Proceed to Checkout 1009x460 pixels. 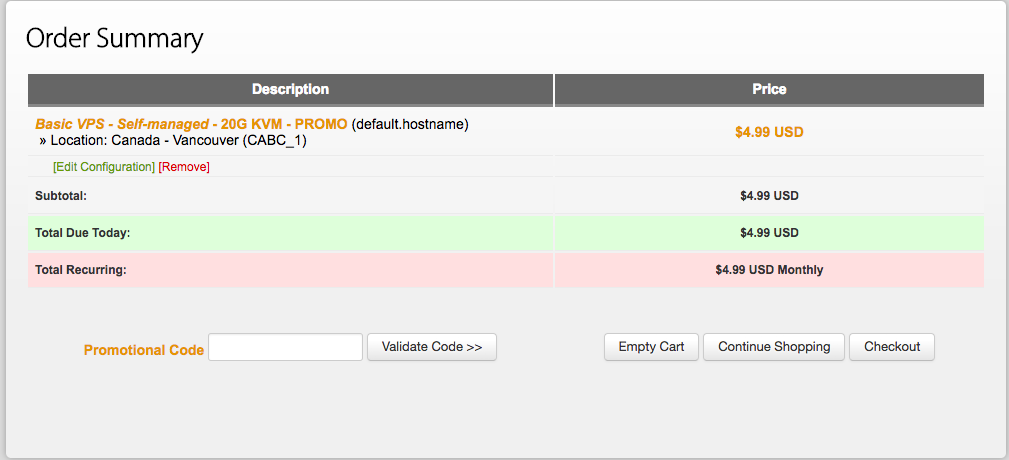coord(892,347)
